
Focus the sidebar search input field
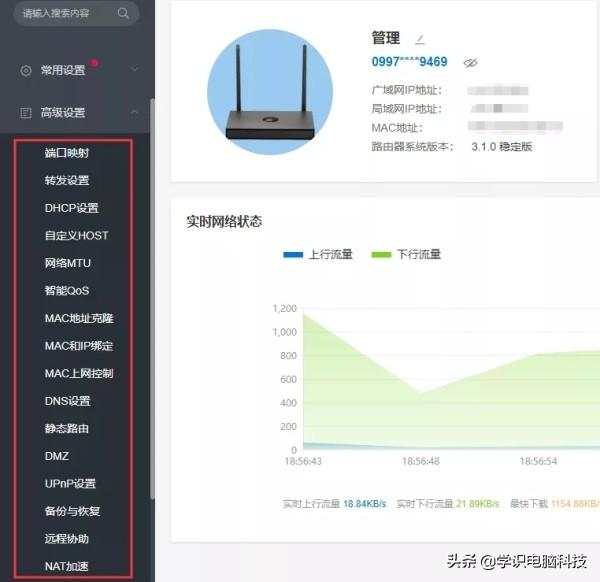pos(76,13)
